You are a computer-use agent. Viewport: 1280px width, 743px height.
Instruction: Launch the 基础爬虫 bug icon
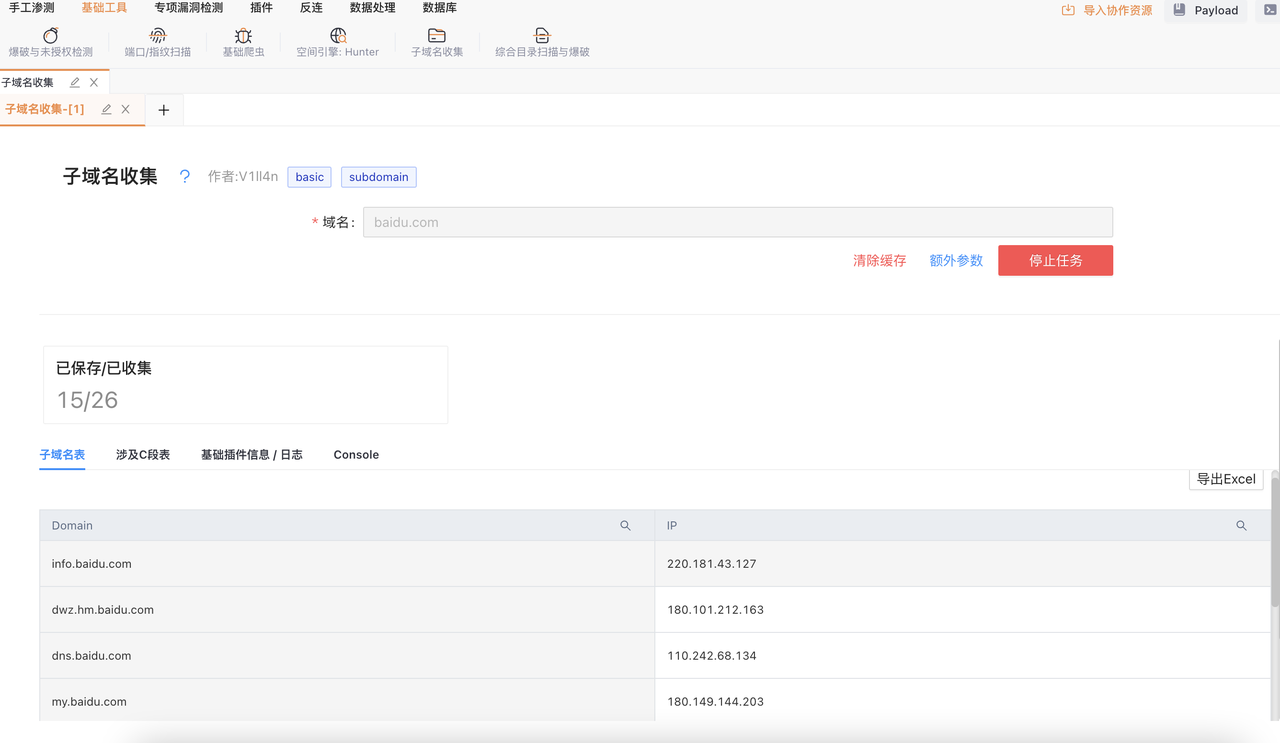pos(243,36)
